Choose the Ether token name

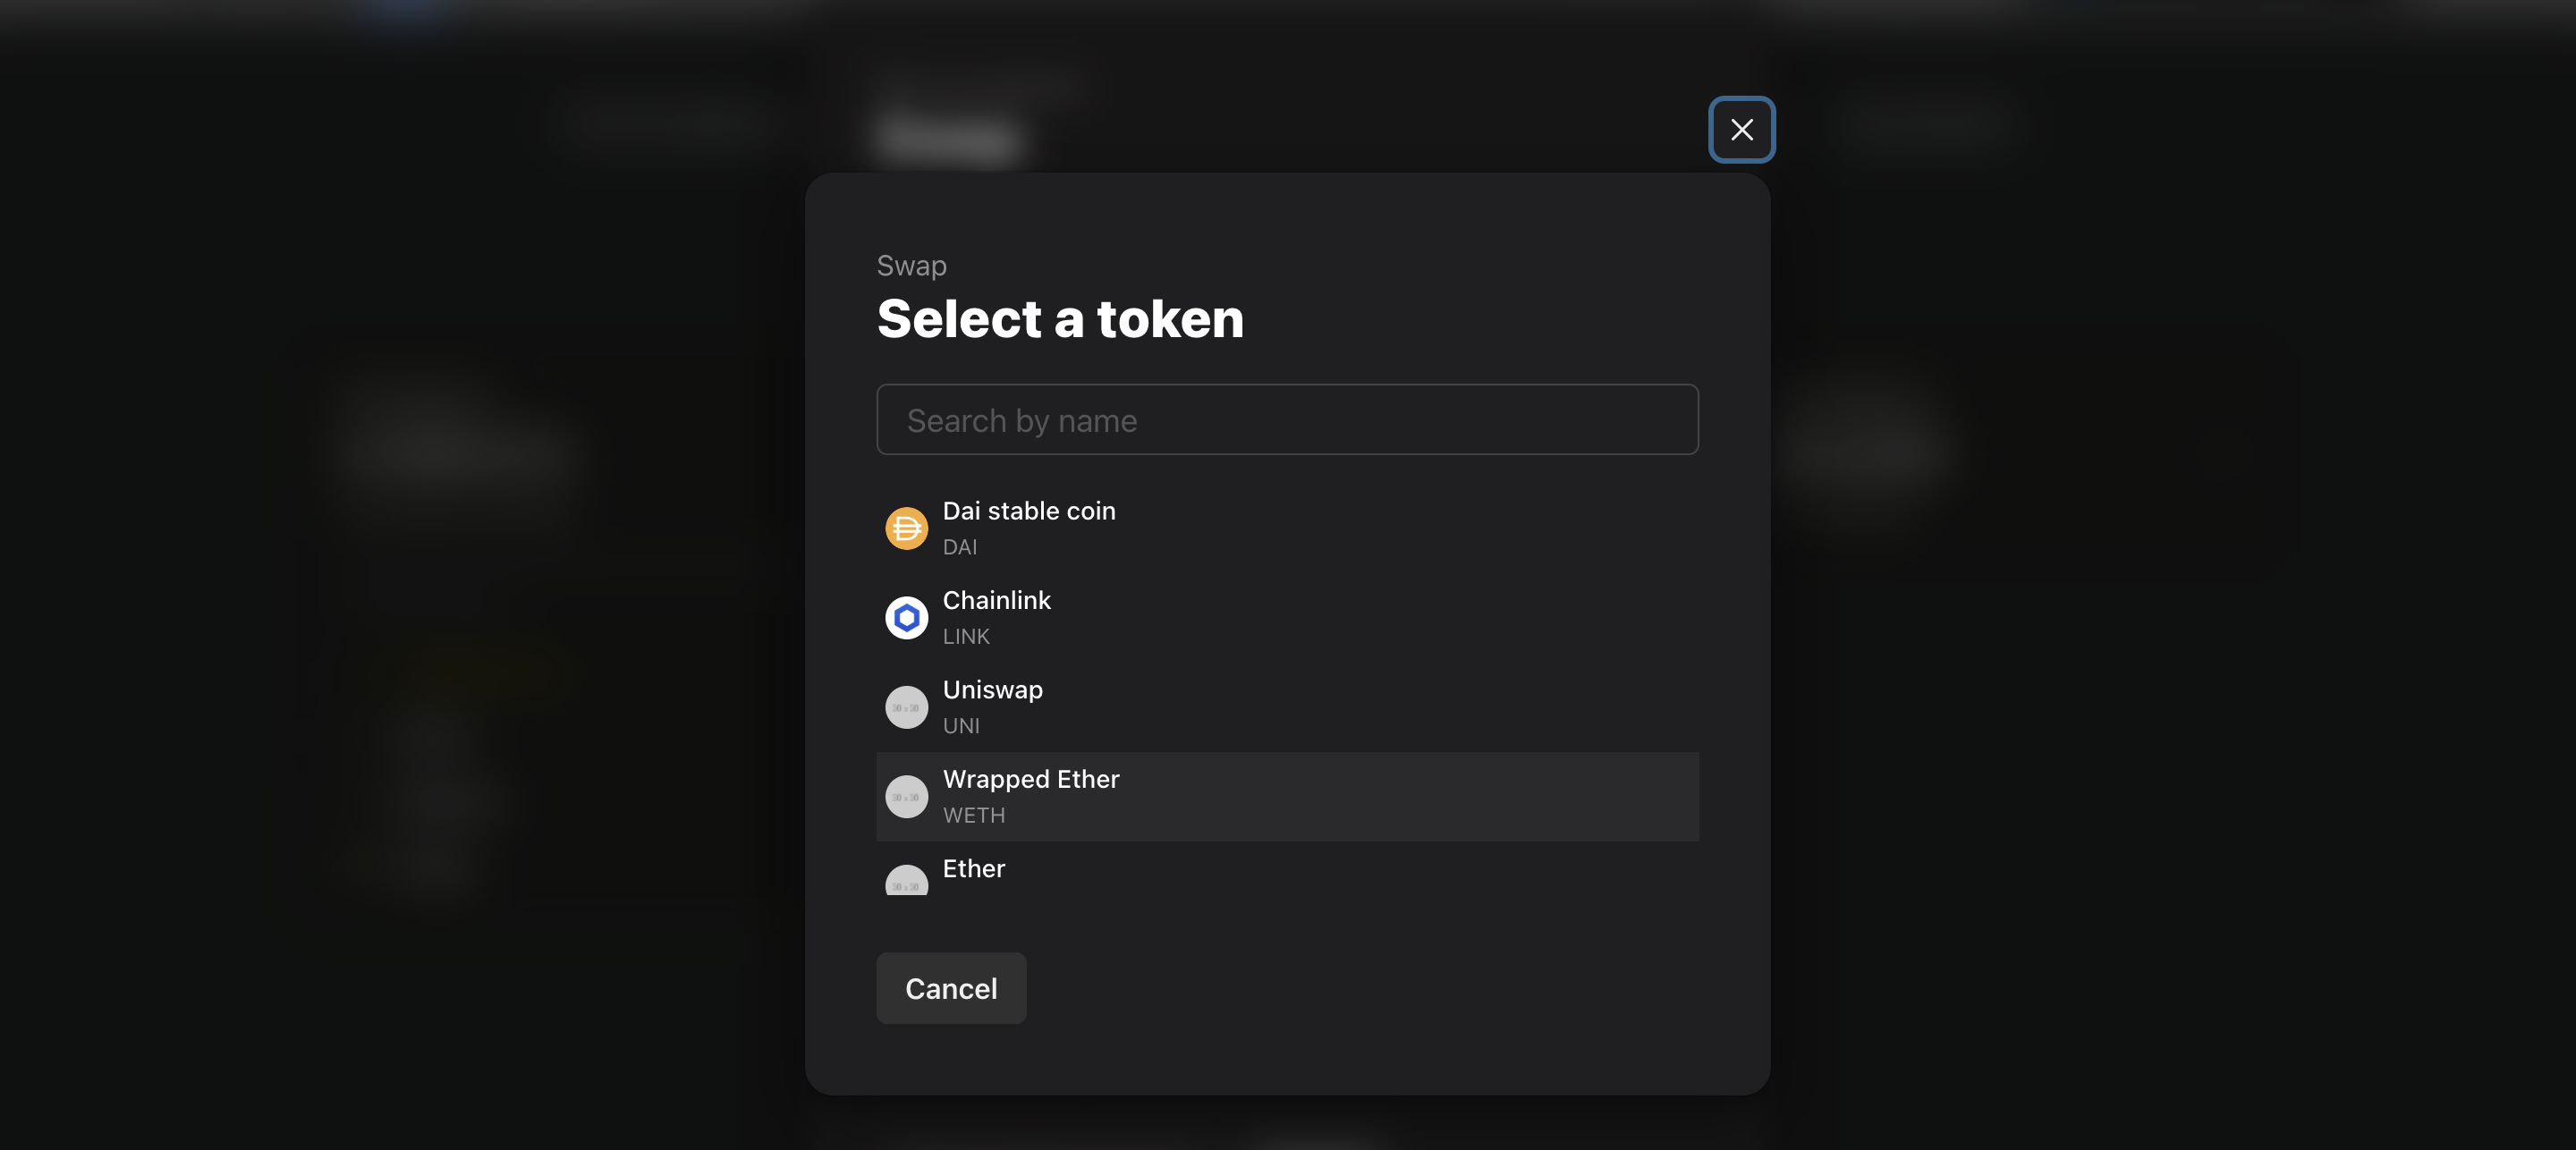(x=973, y=868)
